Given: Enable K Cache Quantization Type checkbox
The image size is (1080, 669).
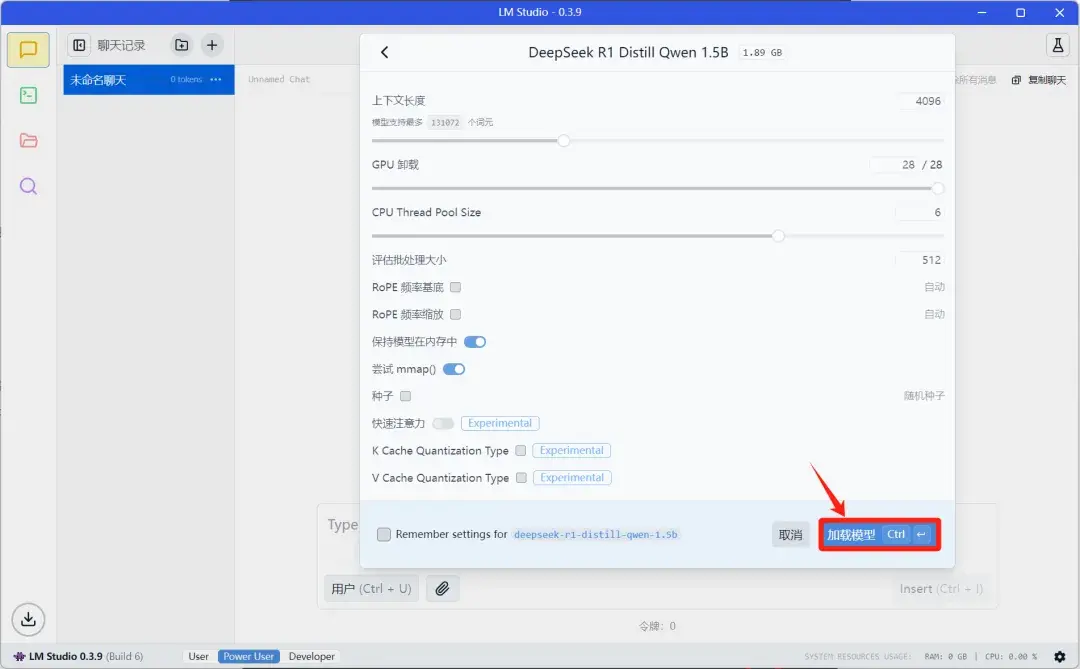Looking at the screenshot, I should tap(521, 451).
